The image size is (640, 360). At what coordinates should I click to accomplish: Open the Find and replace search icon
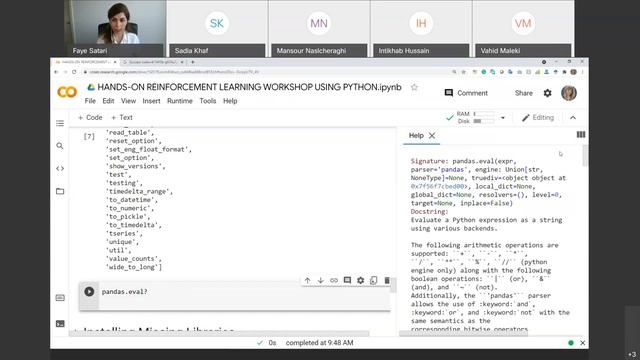60,146
